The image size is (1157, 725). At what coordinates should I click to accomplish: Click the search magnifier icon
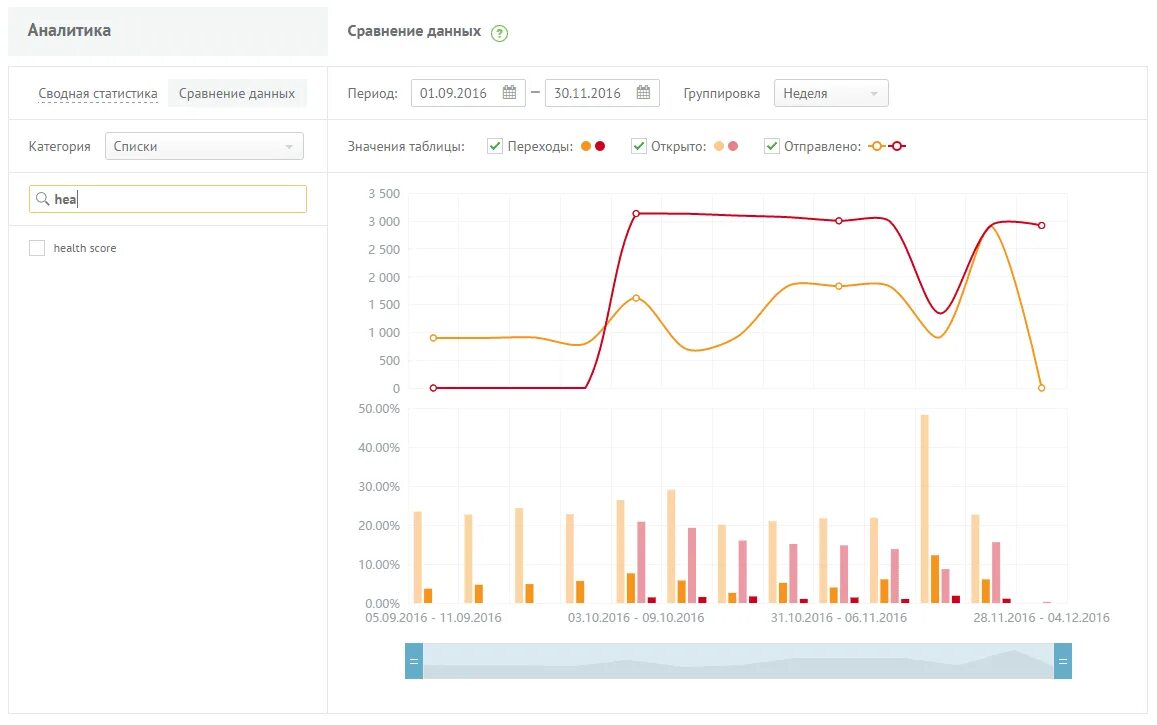43,199
